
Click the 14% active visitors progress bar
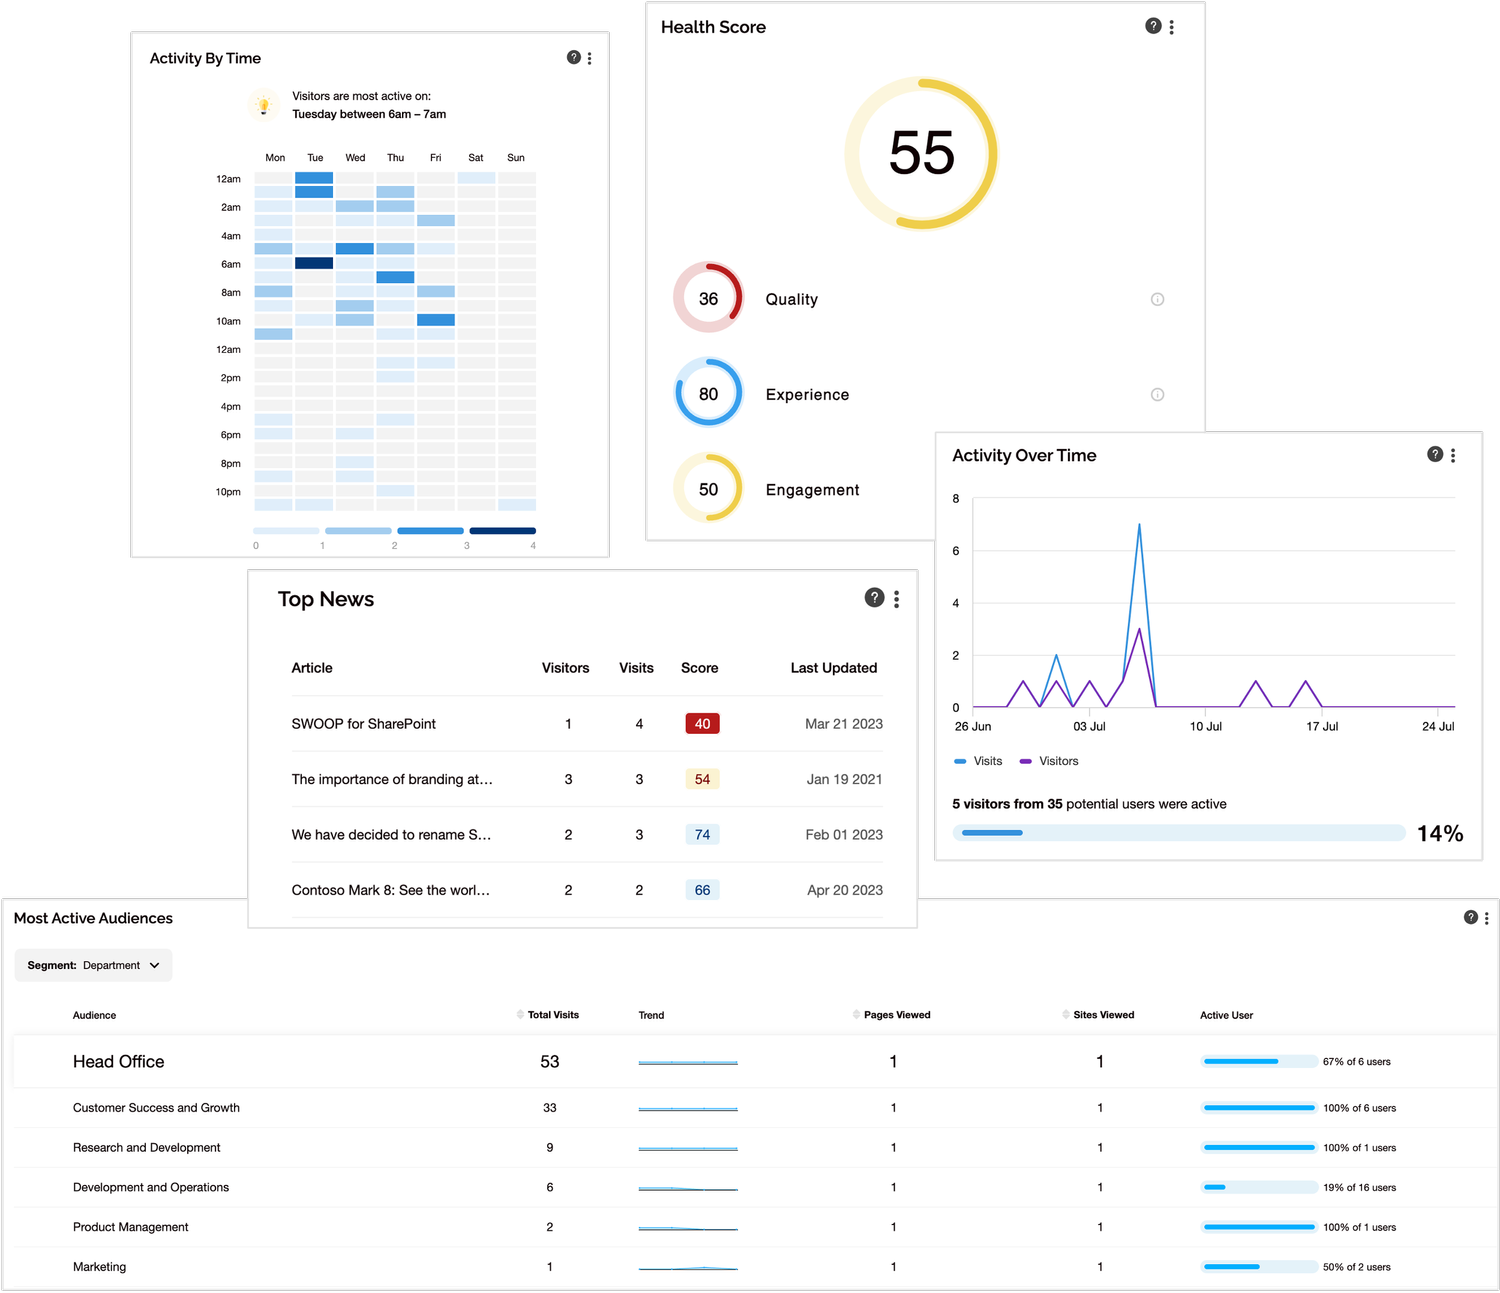tap(1180, 832)
